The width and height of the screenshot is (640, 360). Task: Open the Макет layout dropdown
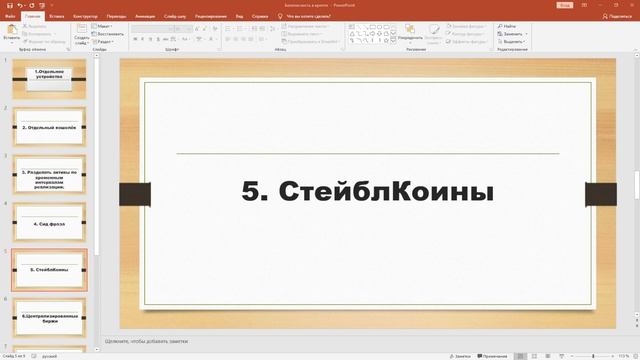[102, 26]
